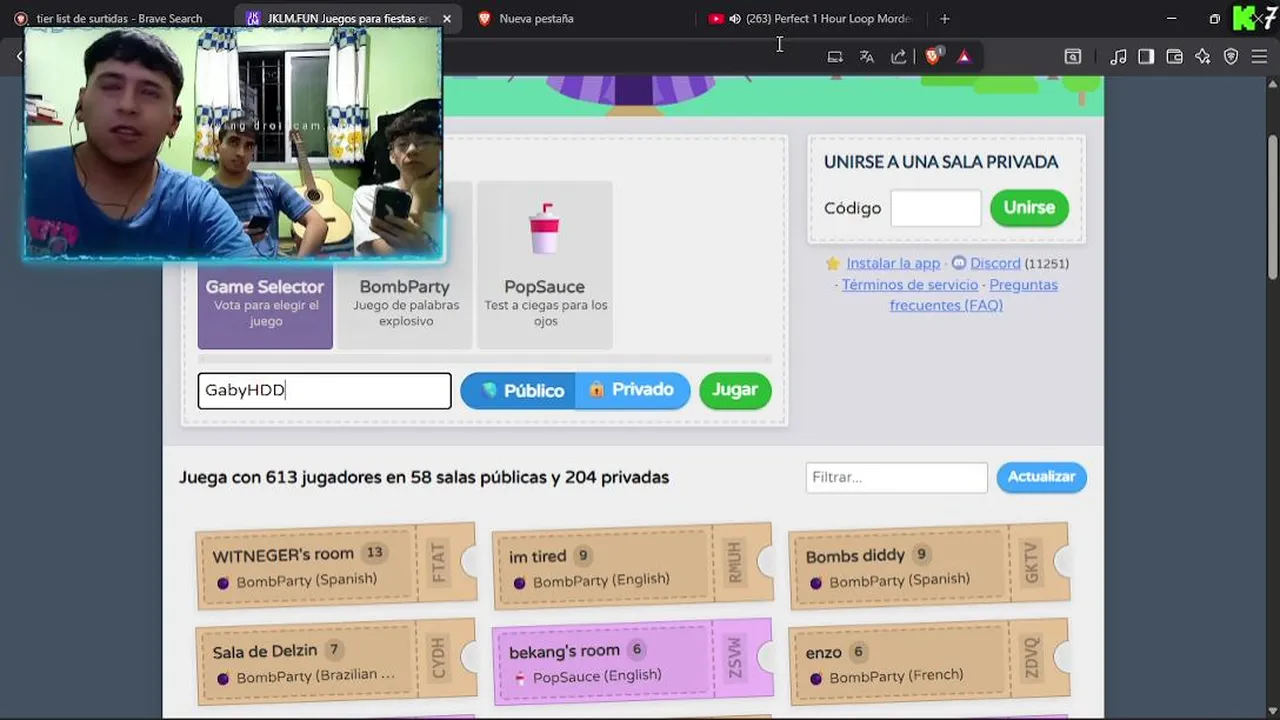Viewport: 1280px width, 720px height.
Task: Click the page vertical scrollbar
Action: click(1273, 206)
